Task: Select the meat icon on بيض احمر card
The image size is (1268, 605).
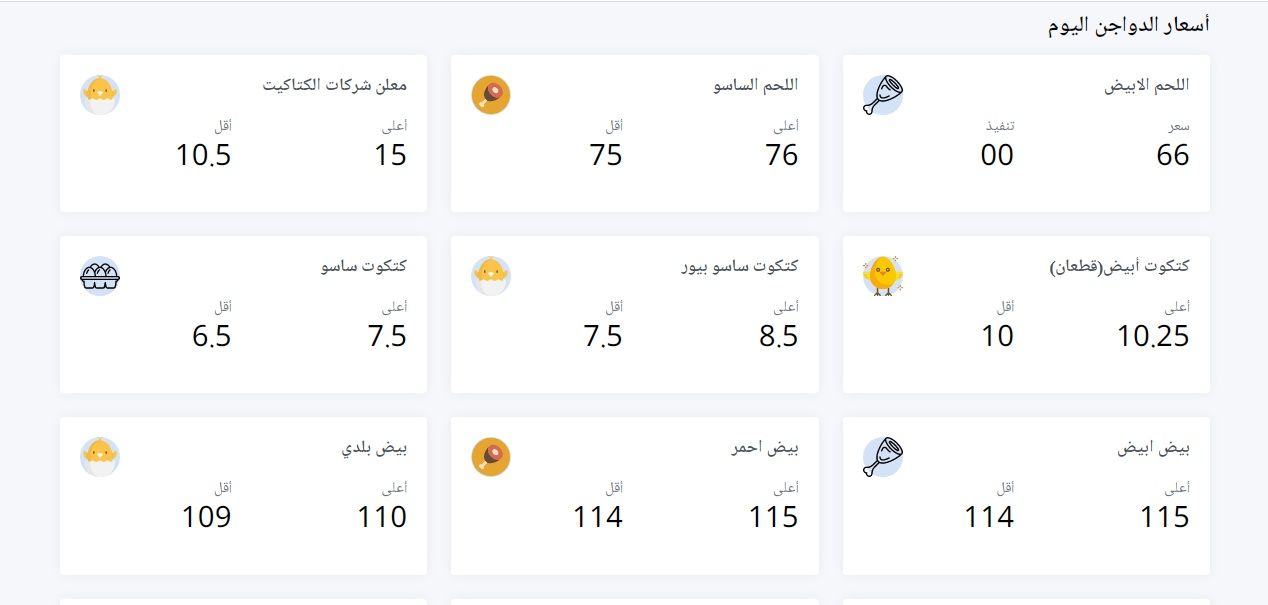Action: 489,457
